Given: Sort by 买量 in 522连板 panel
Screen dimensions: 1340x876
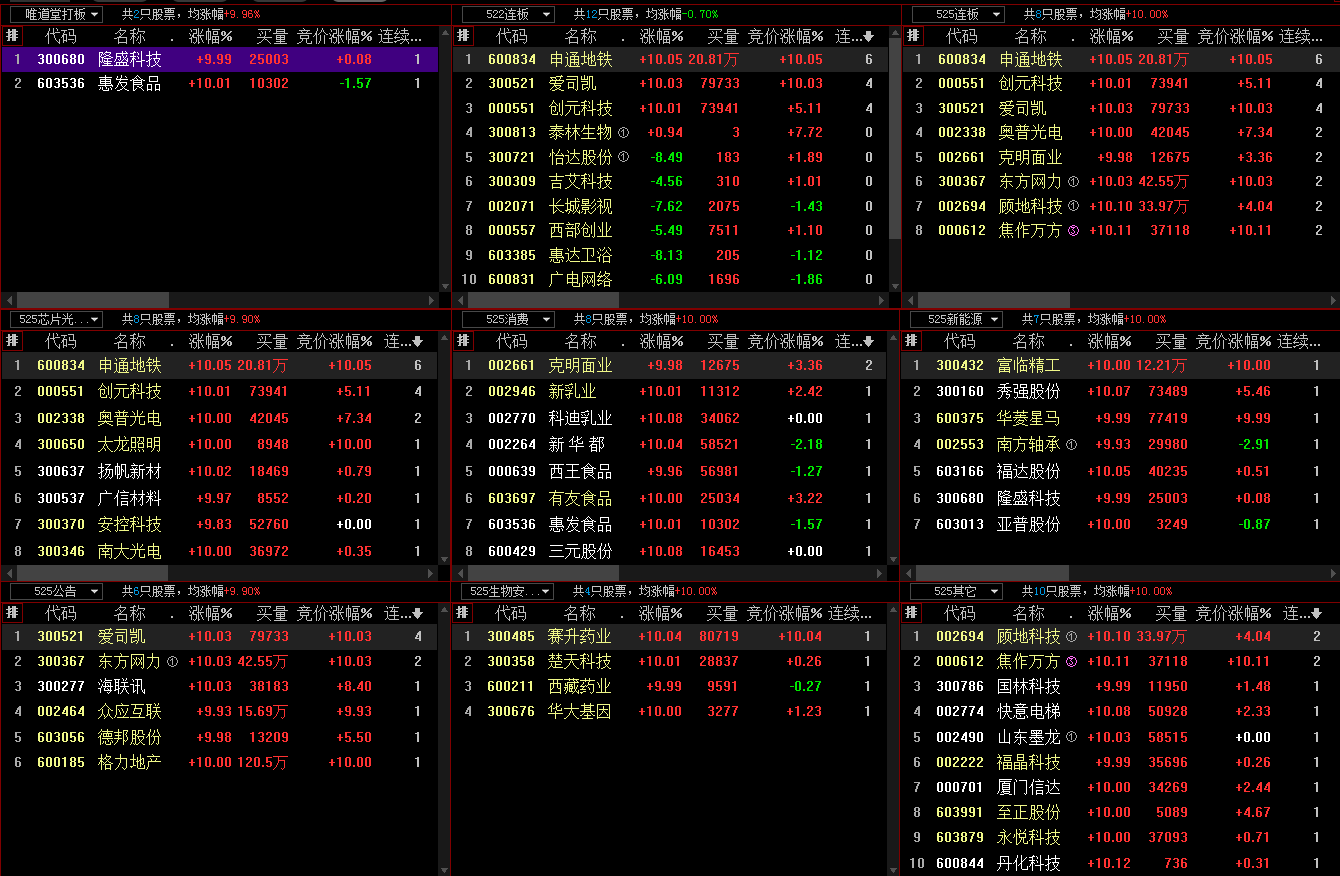Looking at the screenshot, I should tap(722, 36).
